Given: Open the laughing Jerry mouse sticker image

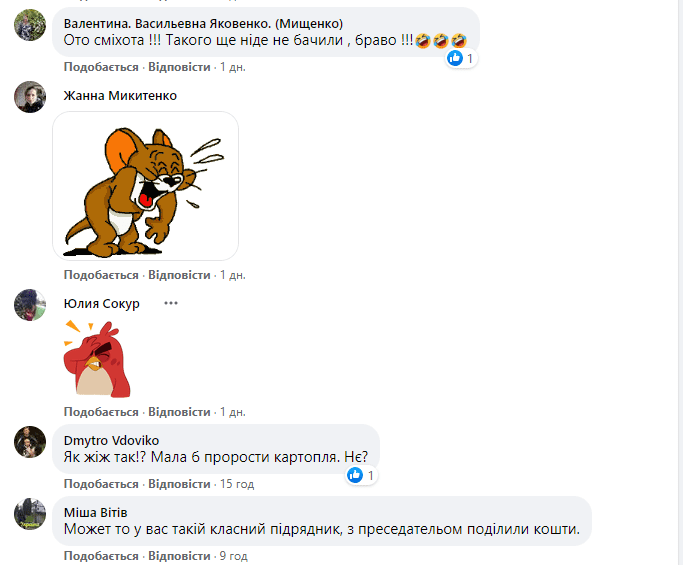Looking at the screenshot, I should [x=145, y=186].
